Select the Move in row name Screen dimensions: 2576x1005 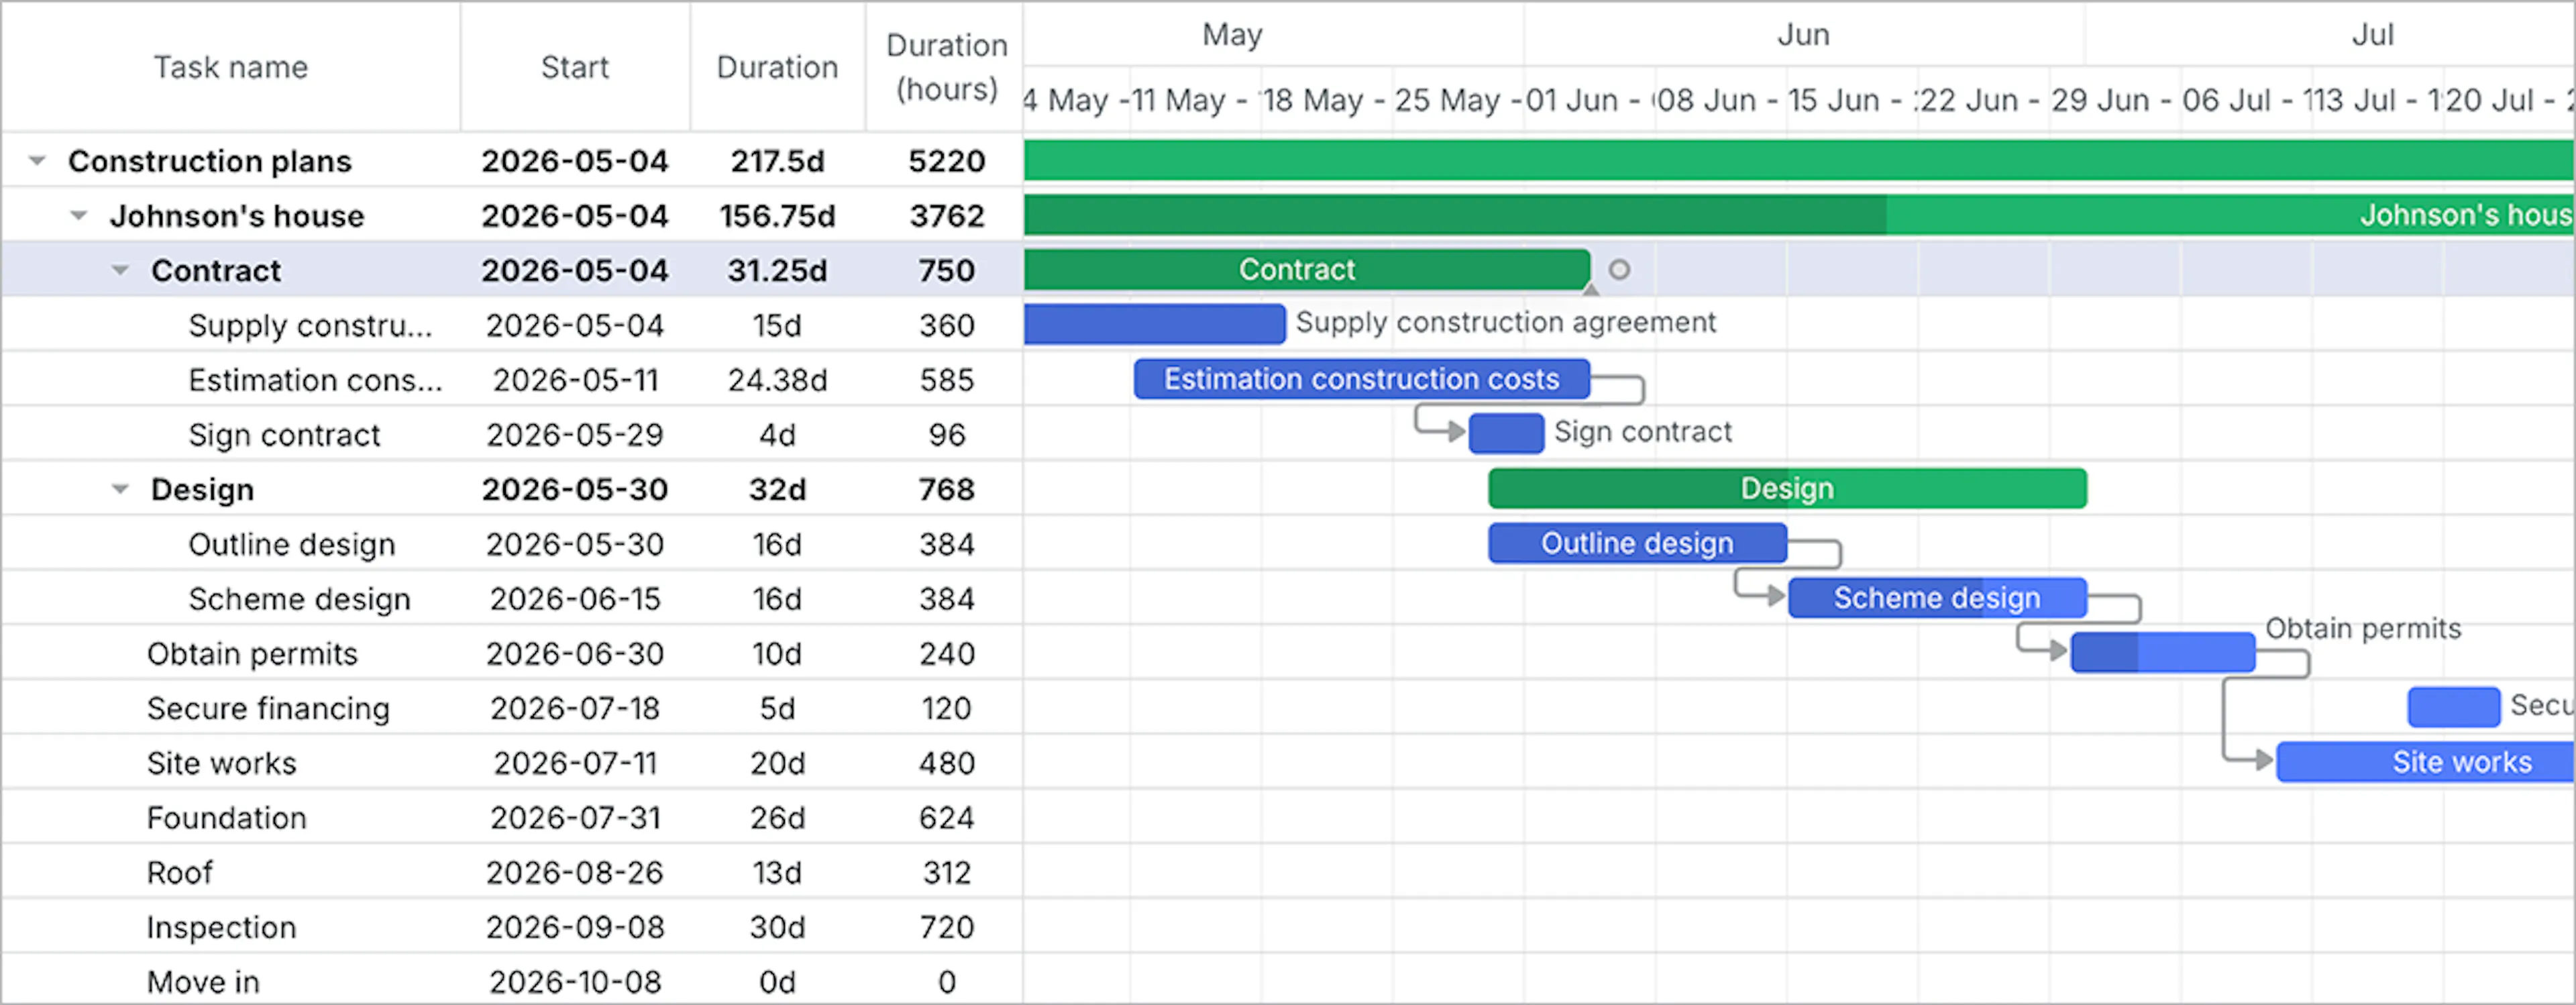click(x=203, y=982)
